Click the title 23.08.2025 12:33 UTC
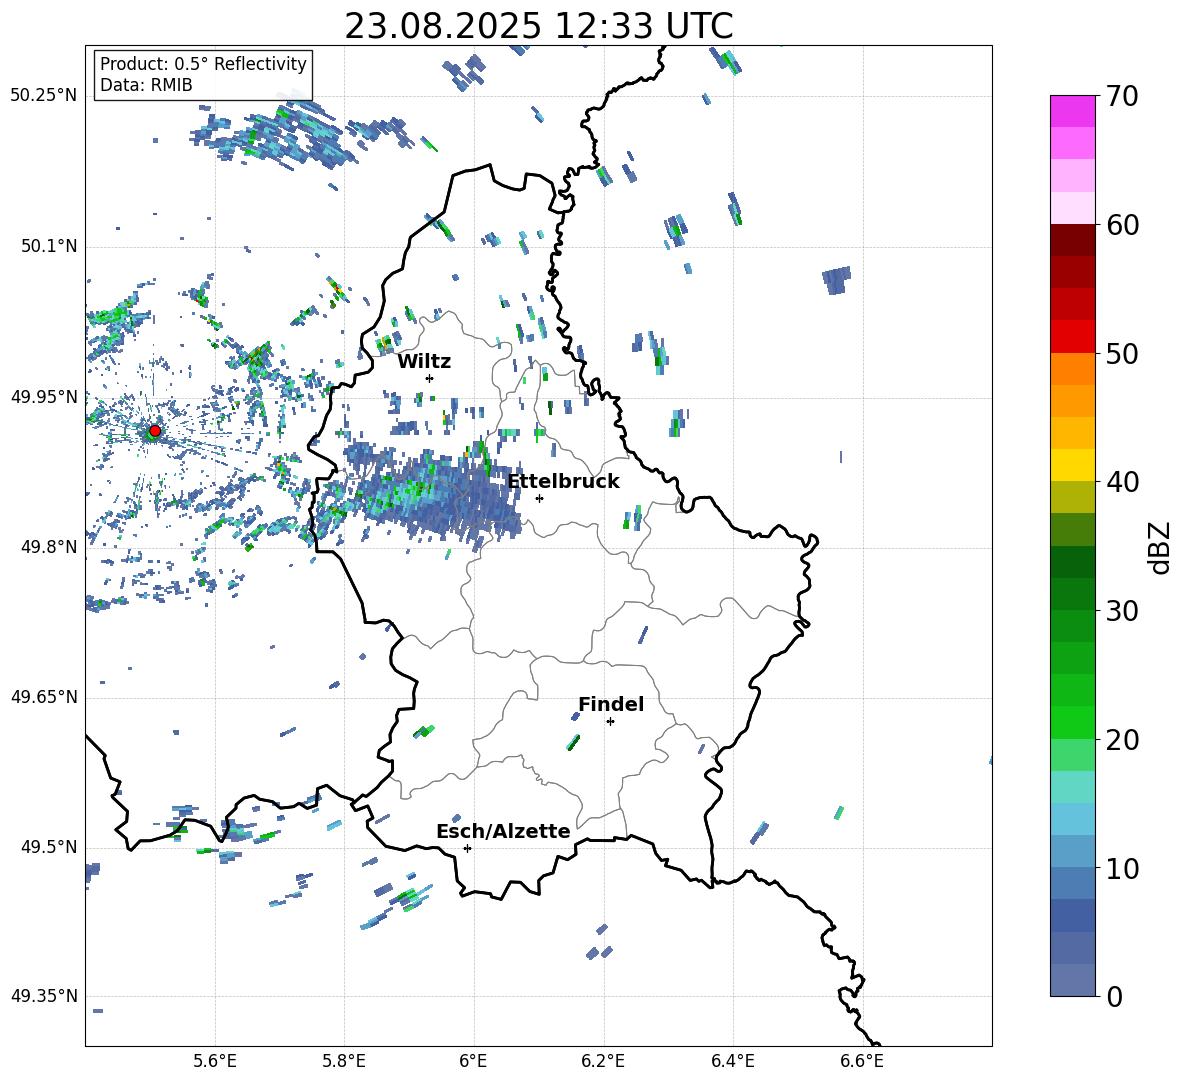The height and width of the screenshot is (1081, 1184). (539, 26)
